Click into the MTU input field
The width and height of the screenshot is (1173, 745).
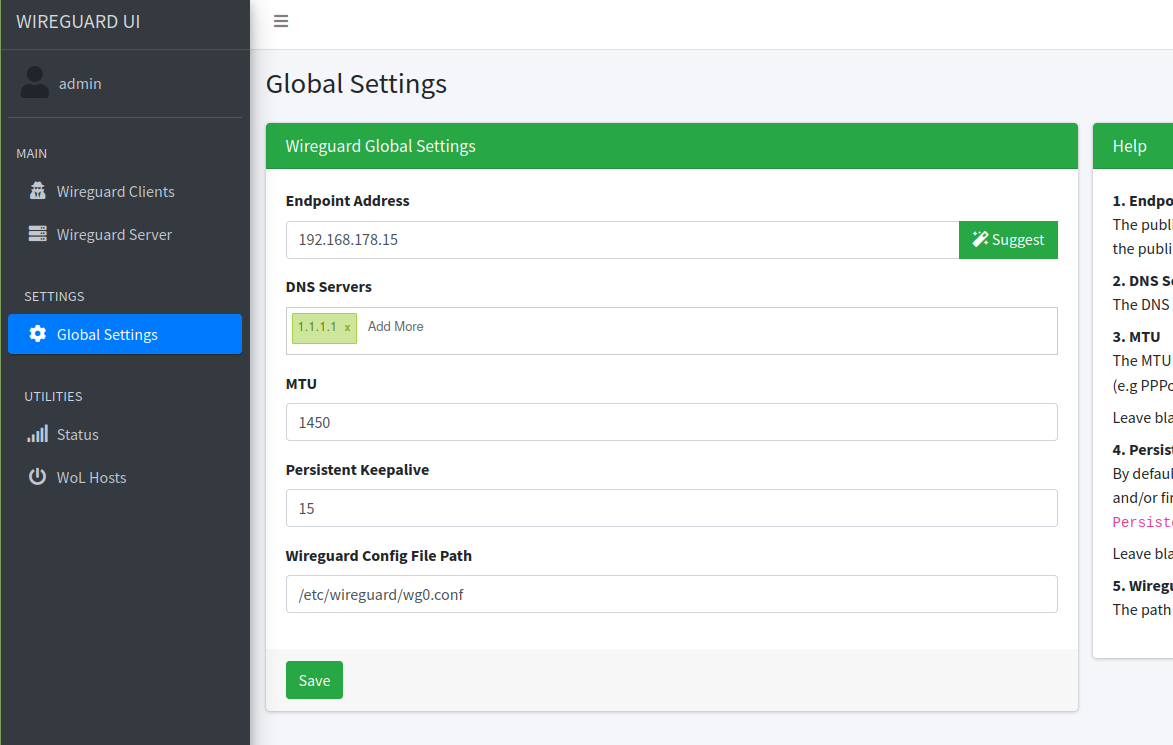click(x=670, y=422)
